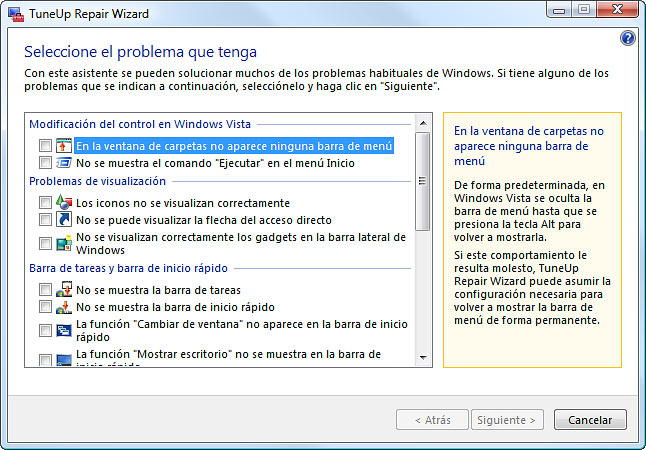Enable the "Ejecutar" command missing checkbox

45,163
